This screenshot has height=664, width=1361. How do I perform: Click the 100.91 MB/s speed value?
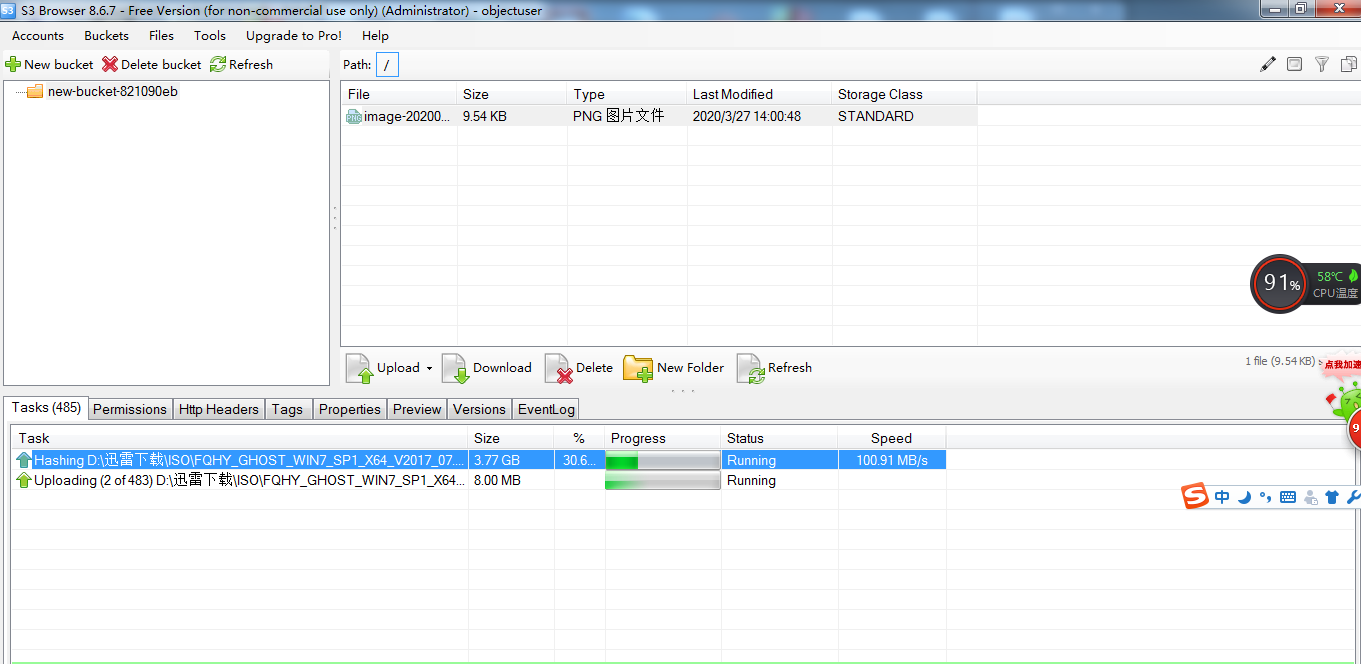(x=892, y=460)
